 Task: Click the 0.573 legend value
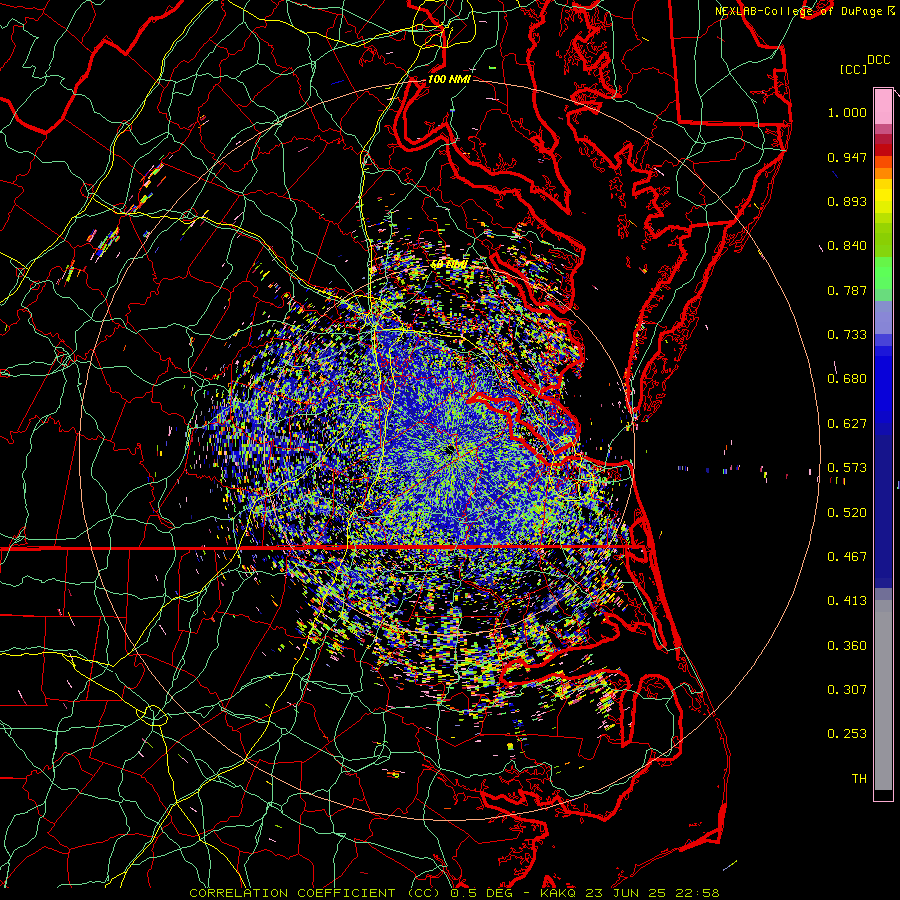click(x=847, y=468)
